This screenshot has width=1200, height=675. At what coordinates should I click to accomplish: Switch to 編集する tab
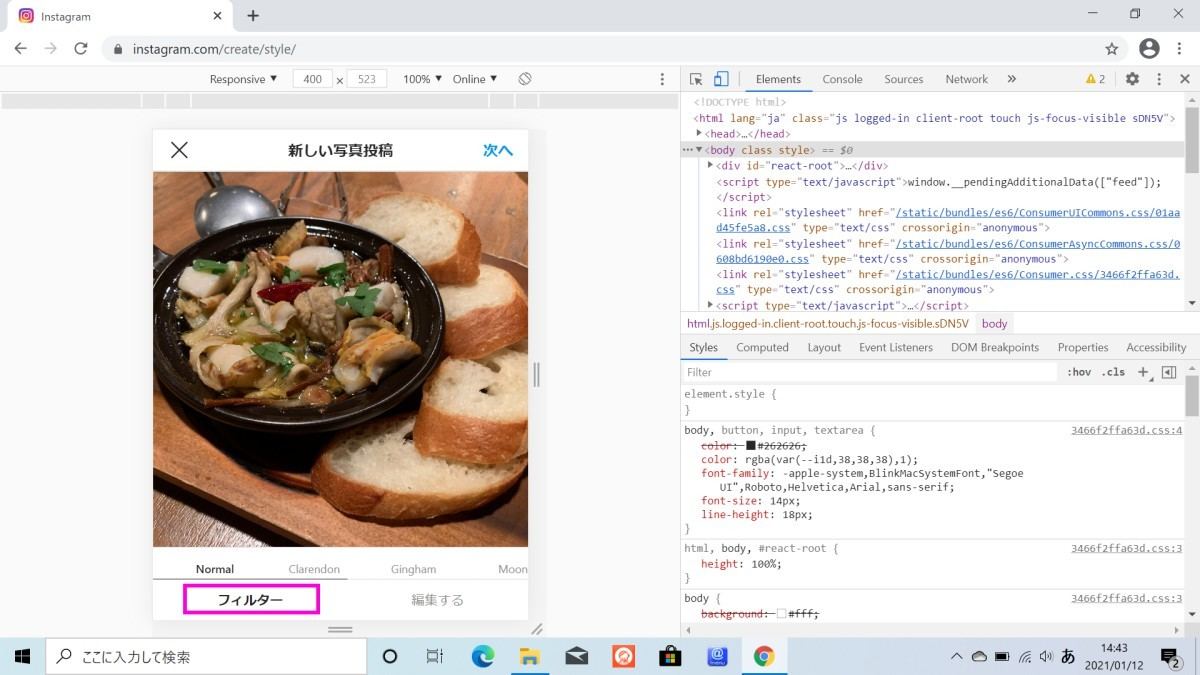[x=437, y=600]
